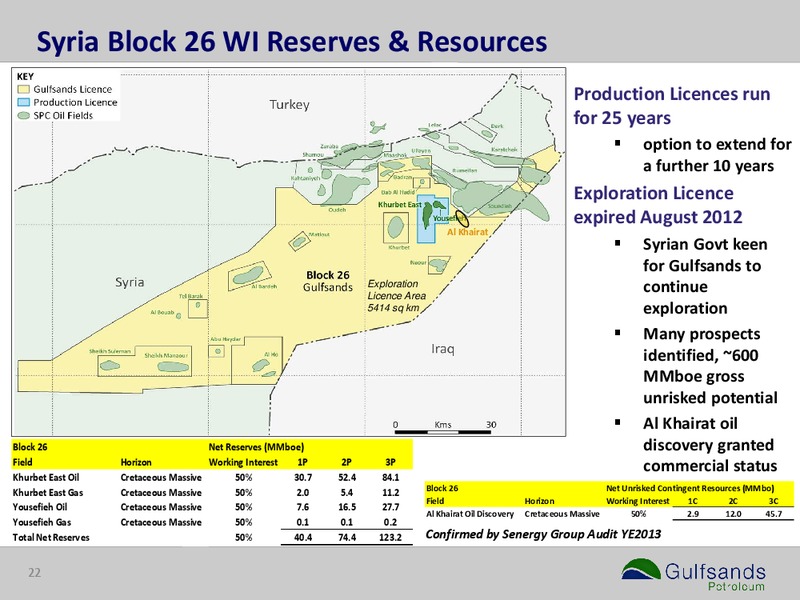The width and height of the screenshot is (800, 600).
Task: Click the '74.4' total 2P value
Action: tap(347, 537)
